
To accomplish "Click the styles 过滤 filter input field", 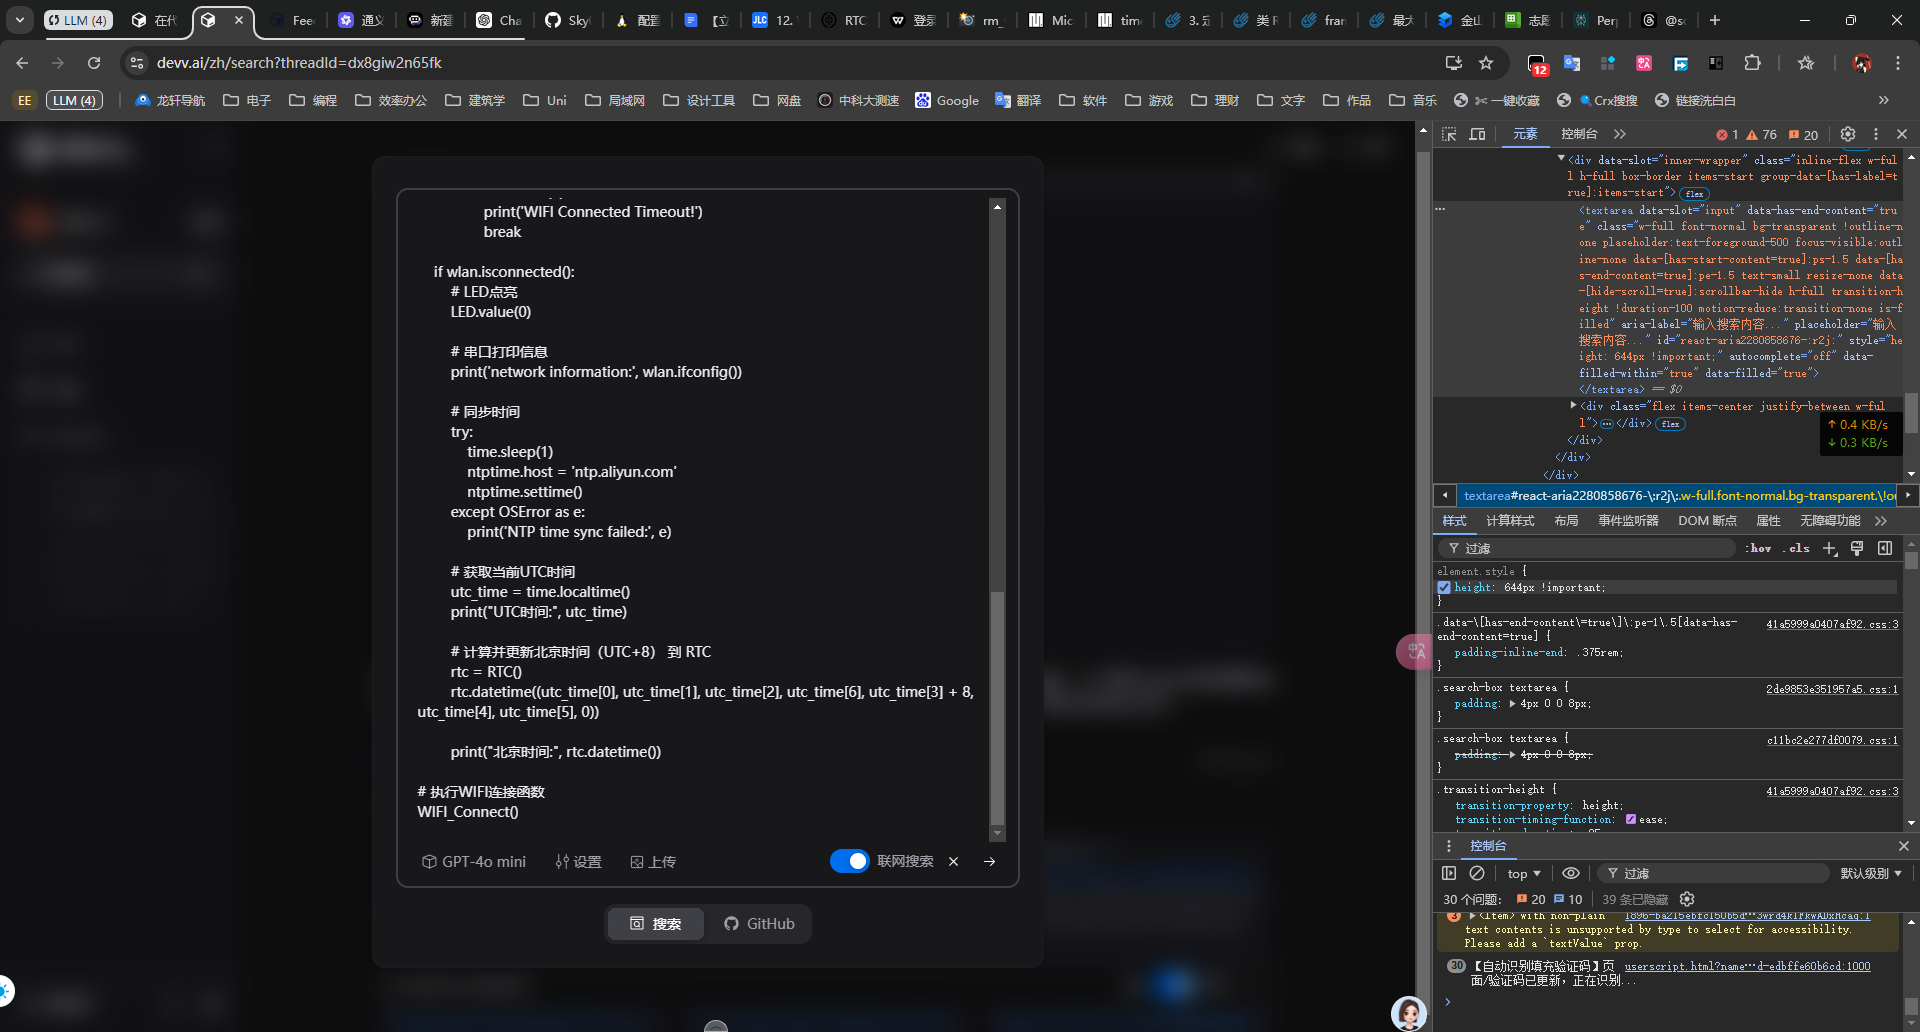I will click(x=1590, y=548).
